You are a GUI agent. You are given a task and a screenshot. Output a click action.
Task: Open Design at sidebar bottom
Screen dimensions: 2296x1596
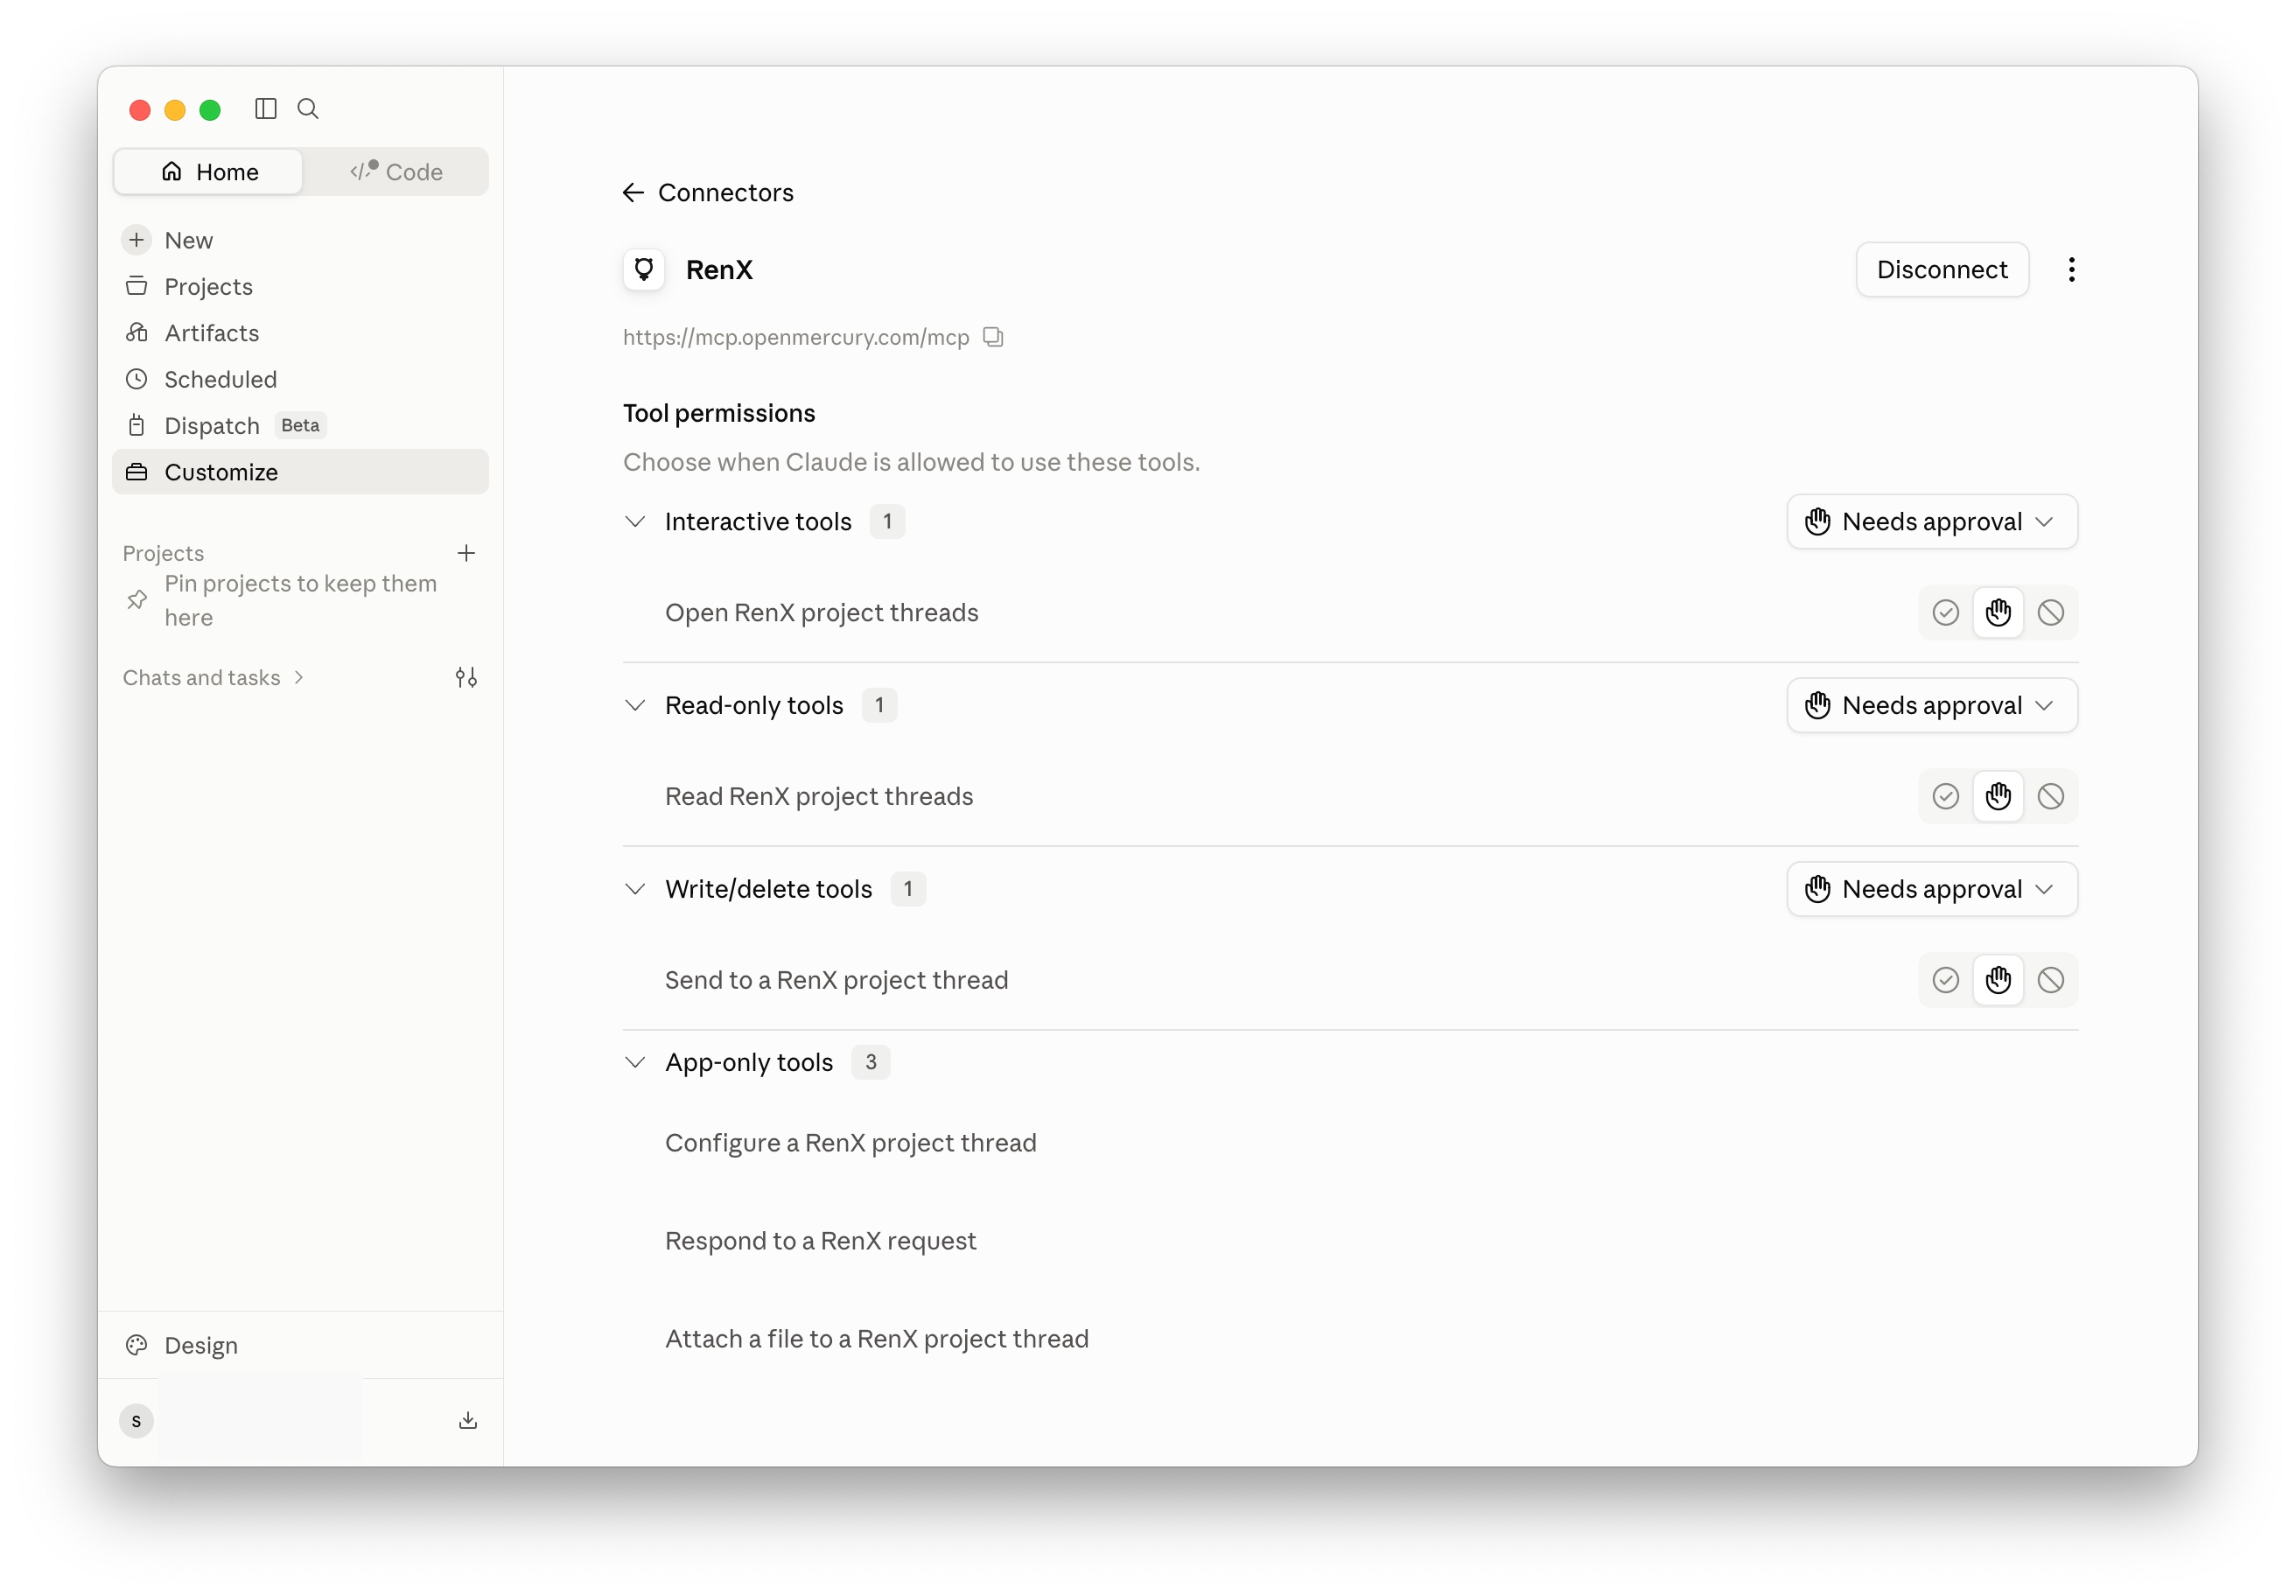(300, 1346)
